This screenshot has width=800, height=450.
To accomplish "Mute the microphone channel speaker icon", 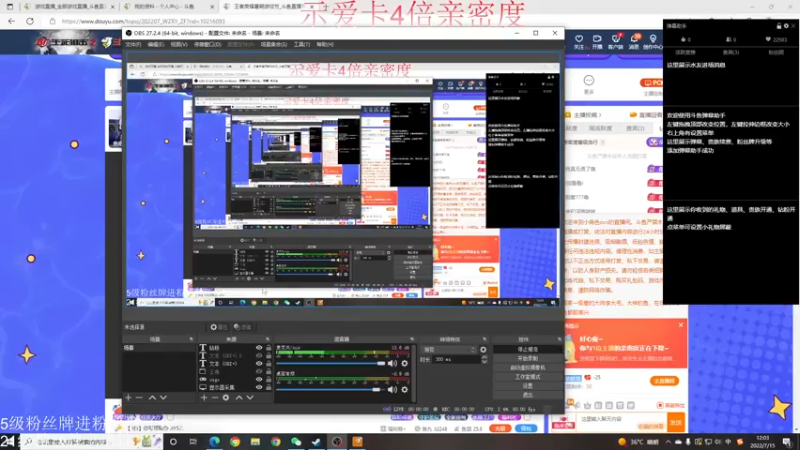I will point(392,363).
